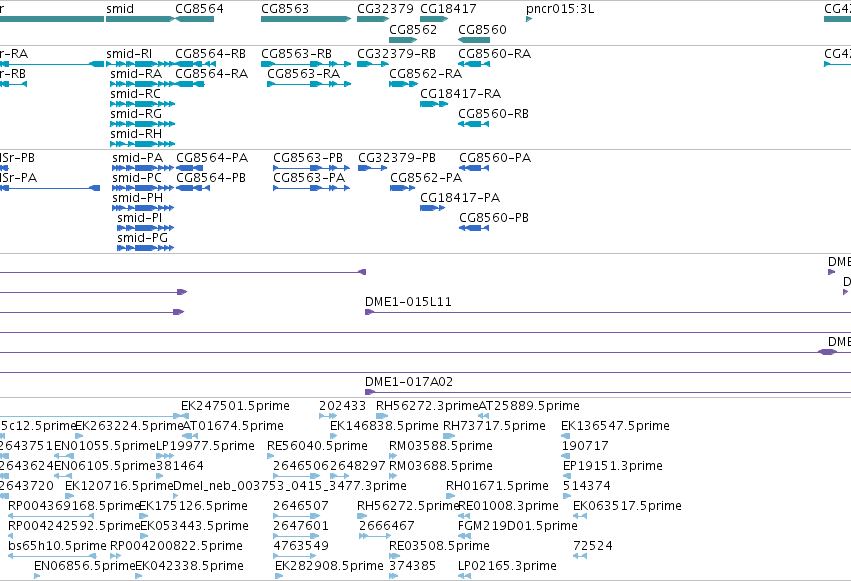Select the CG8562 gene
This screenshot has width=851, height=581.
(403, 40)
